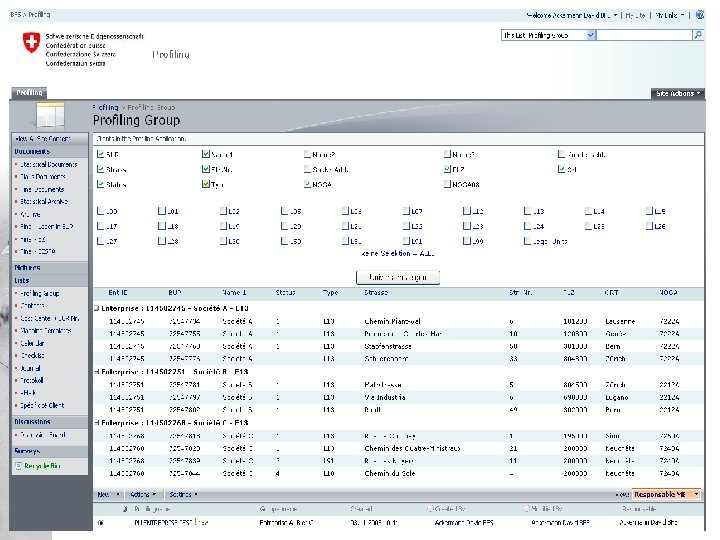Switch to the Profiling tab
Image resolution: width=720 pixels, height=540 pixels.
pos(28,92)
